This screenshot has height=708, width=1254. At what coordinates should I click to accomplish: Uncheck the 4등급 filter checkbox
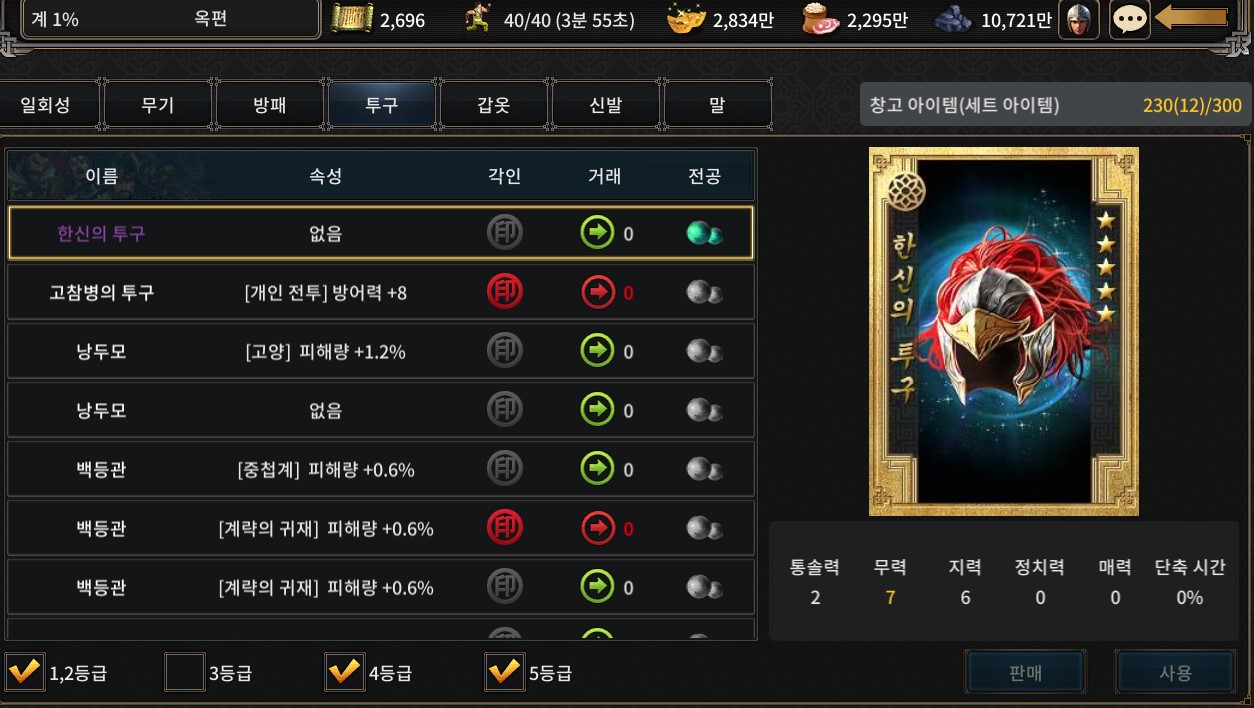point(344,671)
